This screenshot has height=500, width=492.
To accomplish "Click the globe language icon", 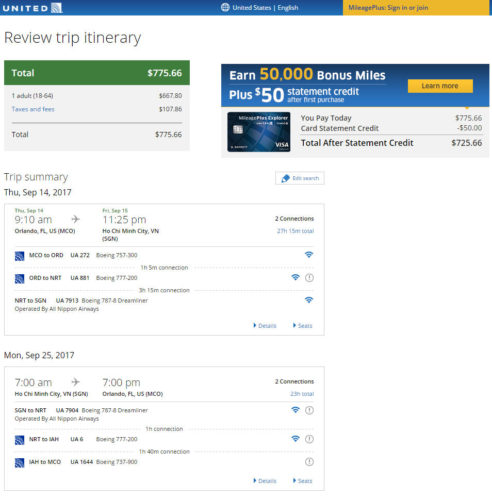I will coord(225,7).
